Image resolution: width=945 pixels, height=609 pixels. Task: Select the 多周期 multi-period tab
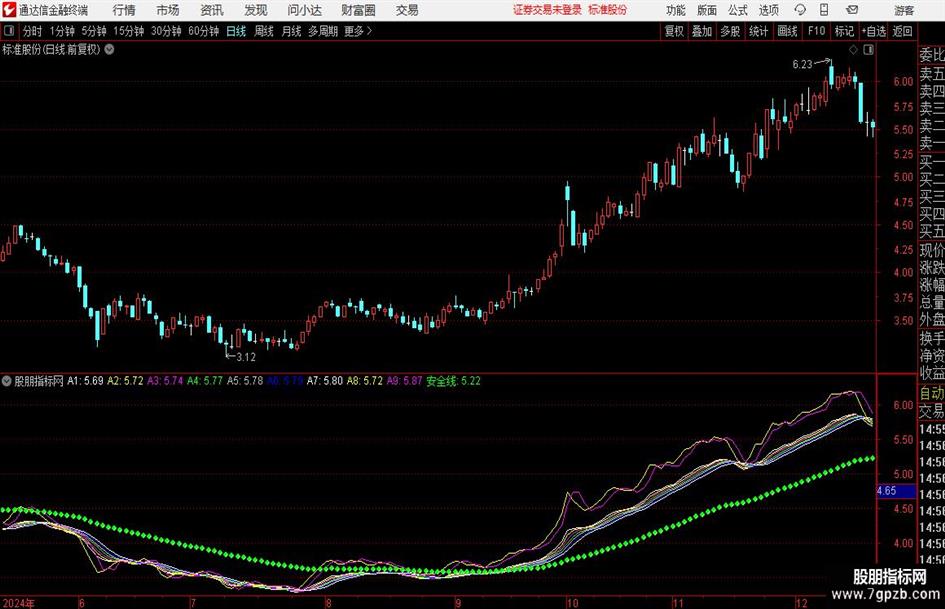(323, 31)
